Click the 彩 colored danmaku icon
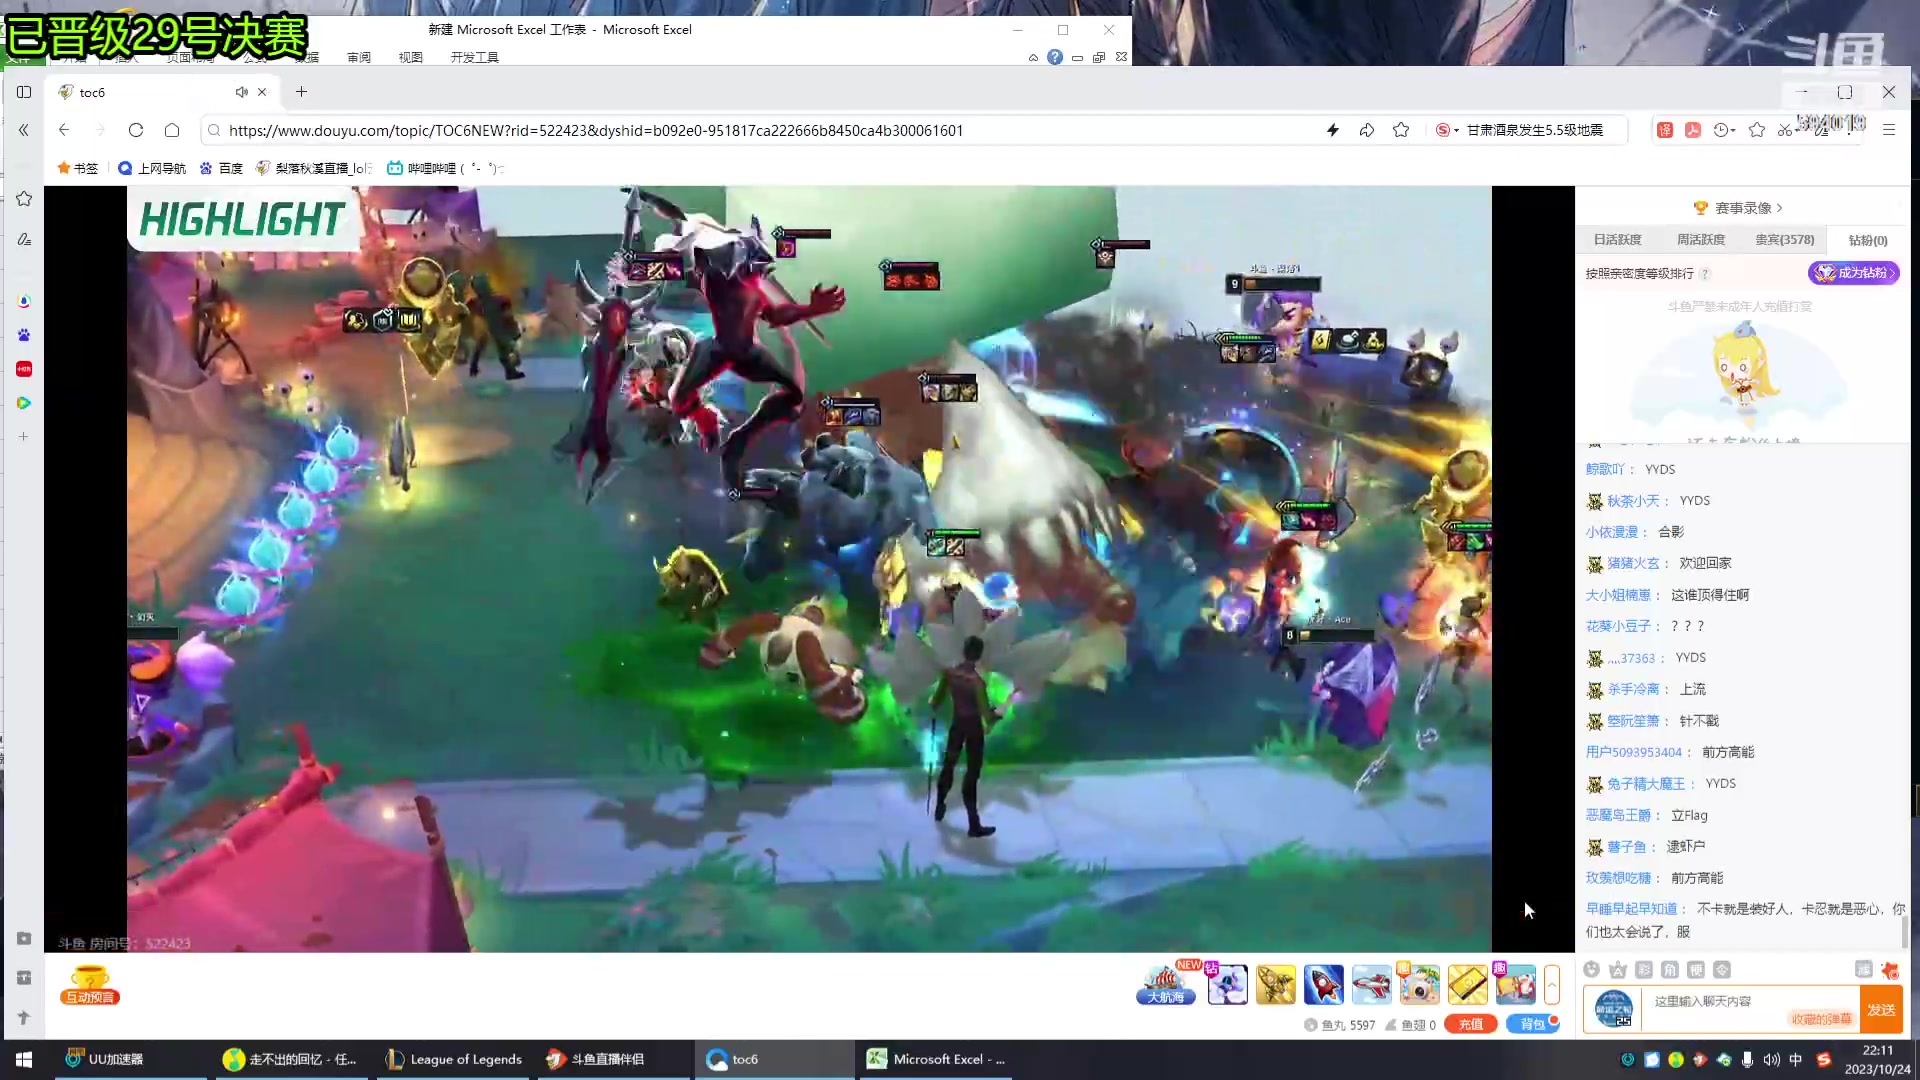Viewport: 1920px width, 1080px height. [x=1644, y=970]
